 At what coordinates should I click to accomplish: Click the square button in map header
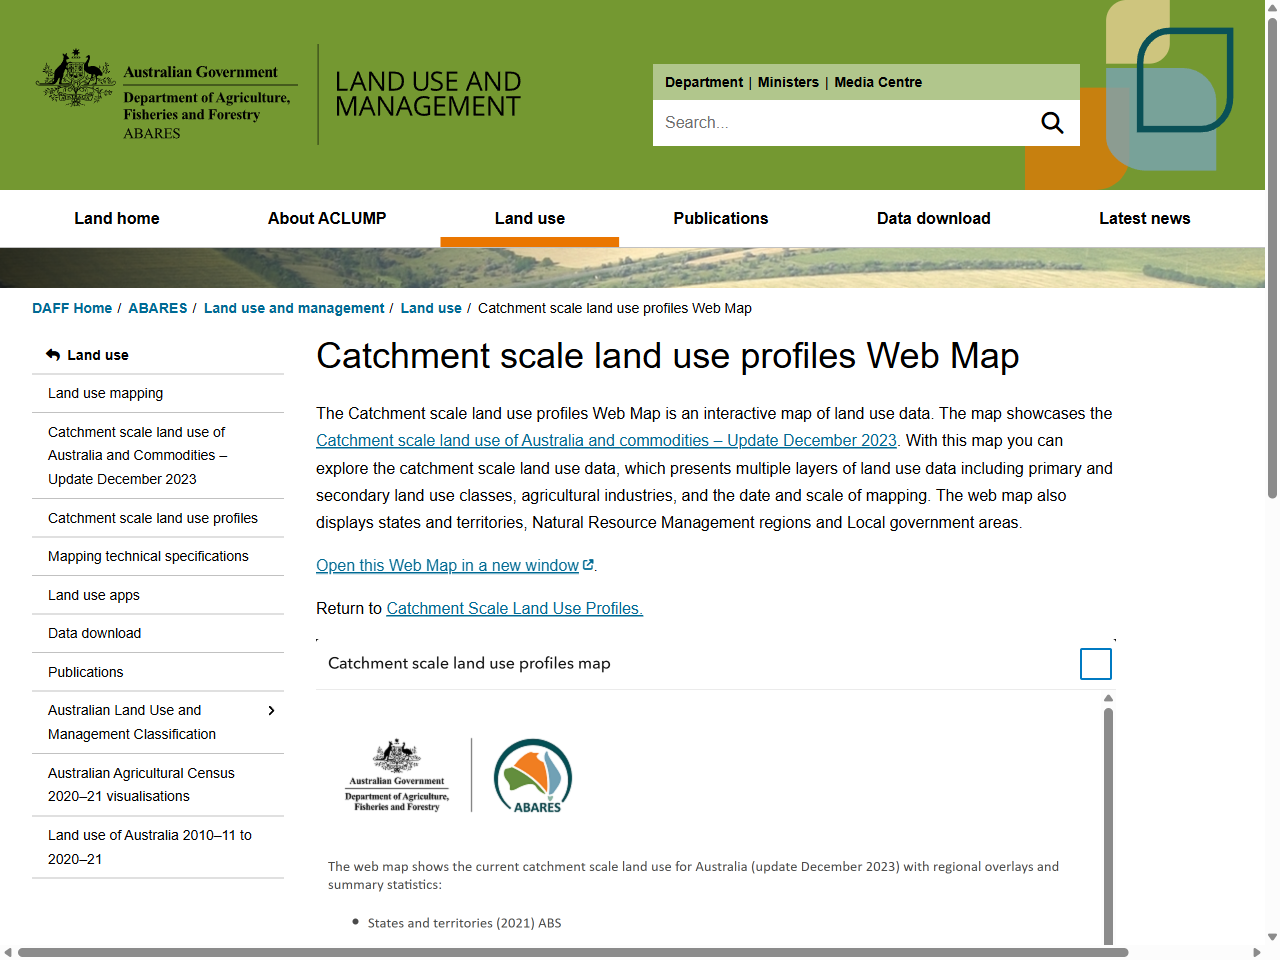click(x=1095, y=664)
